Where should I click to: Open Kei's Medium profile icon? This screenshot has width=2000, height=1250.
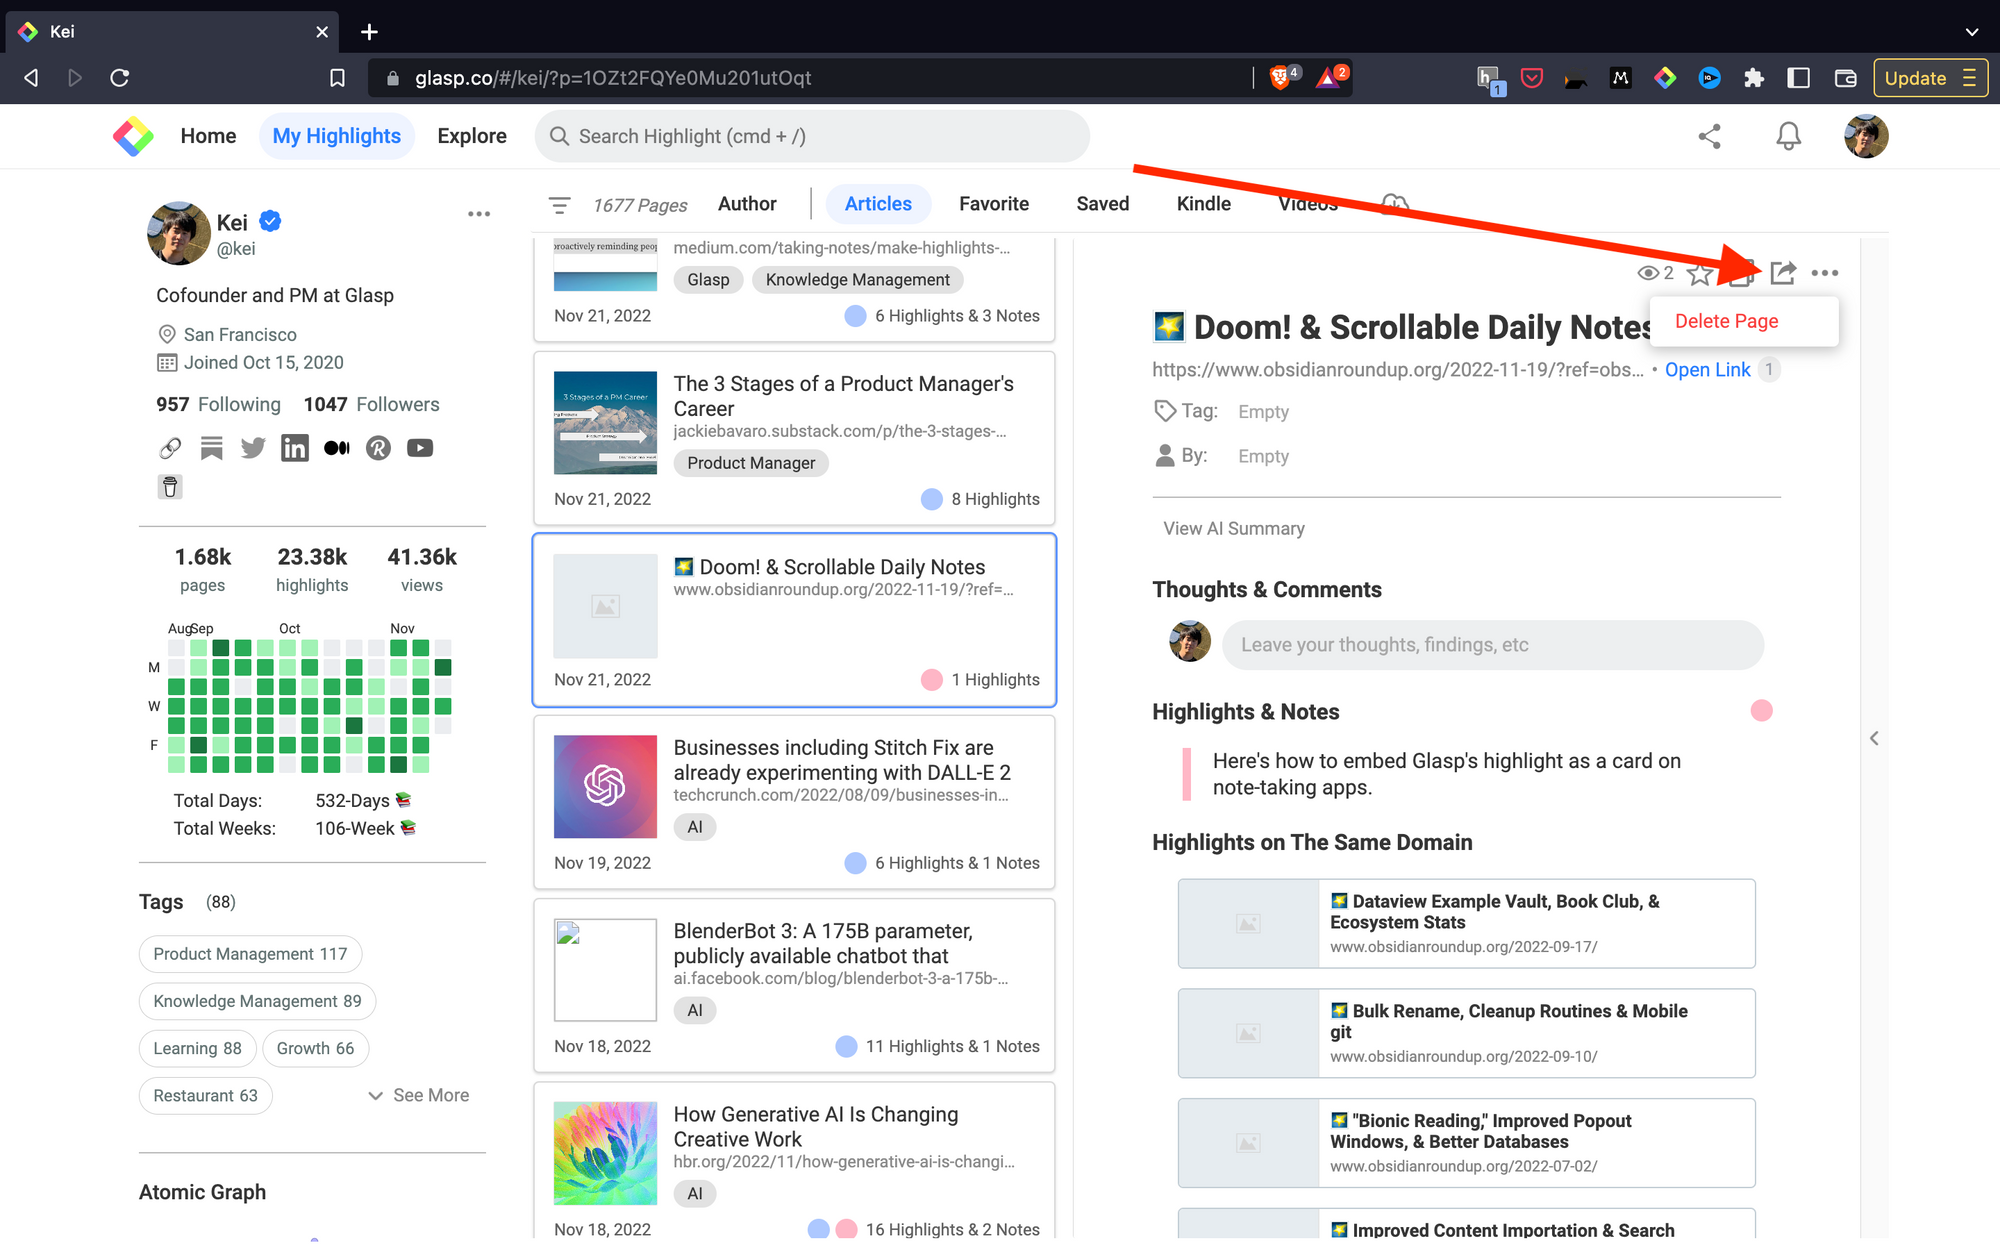pos(337,448)
